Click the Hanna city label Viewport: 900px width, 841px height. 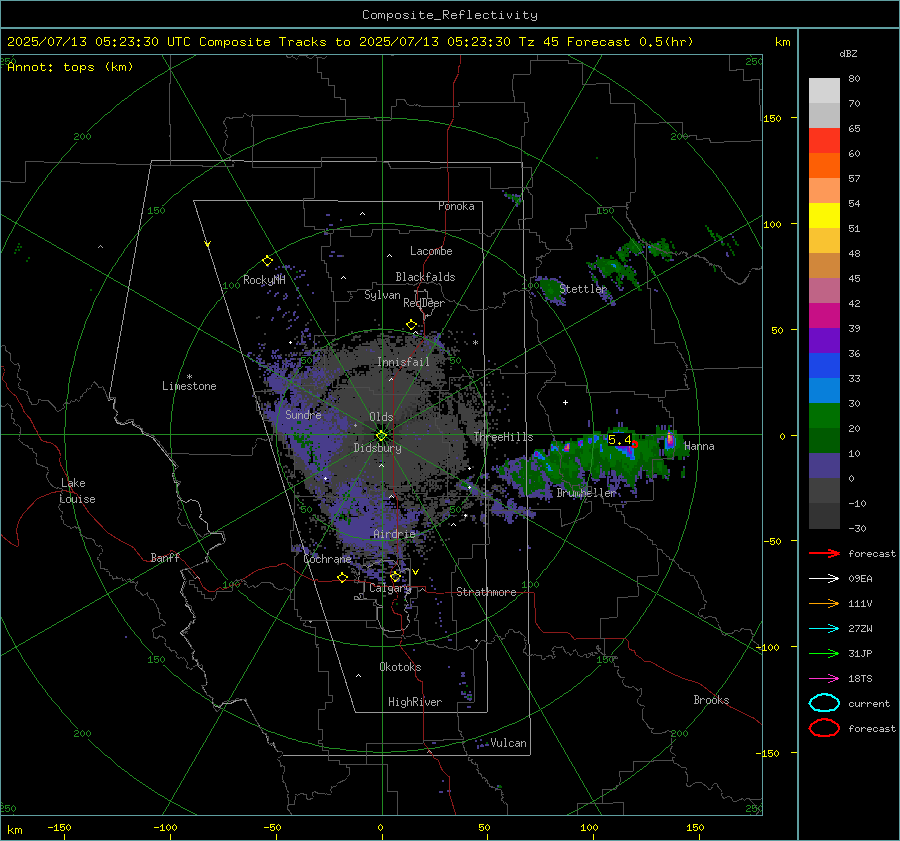(699, 446)
